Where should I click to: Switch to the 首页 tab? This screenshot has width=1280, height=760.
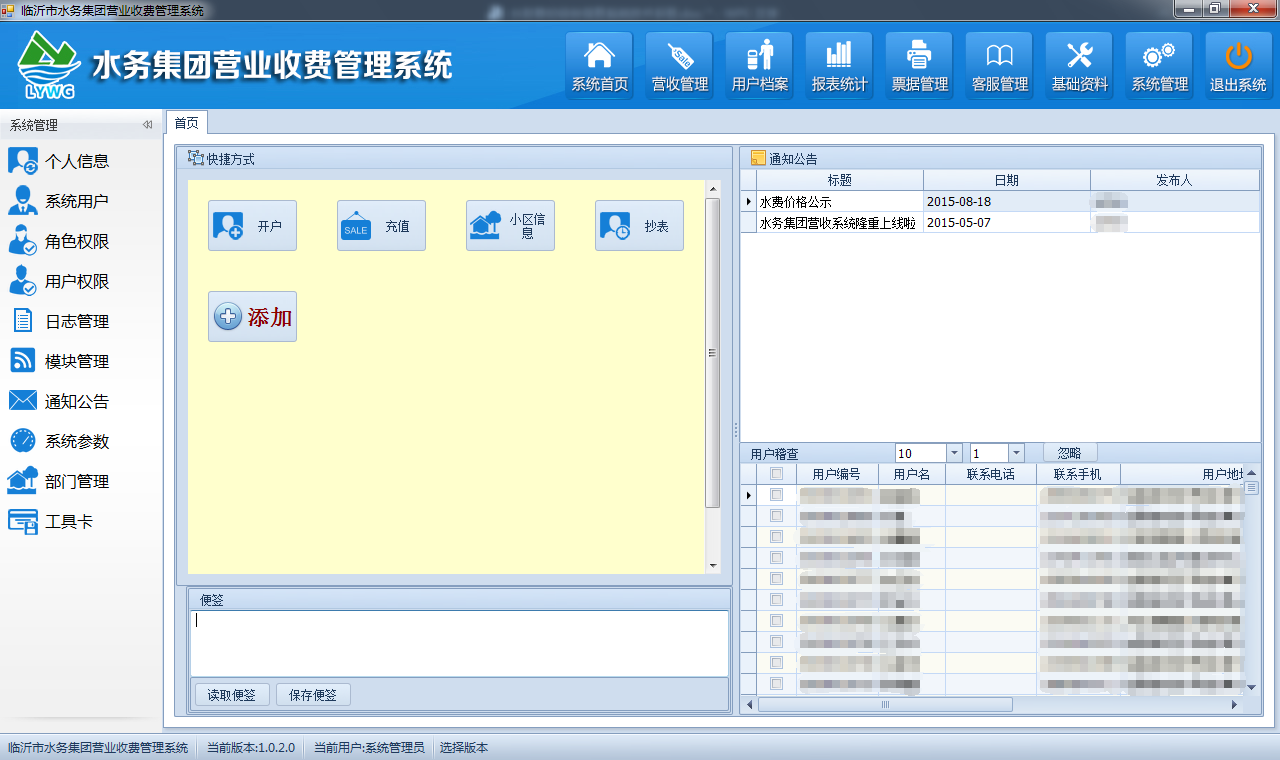186,123
